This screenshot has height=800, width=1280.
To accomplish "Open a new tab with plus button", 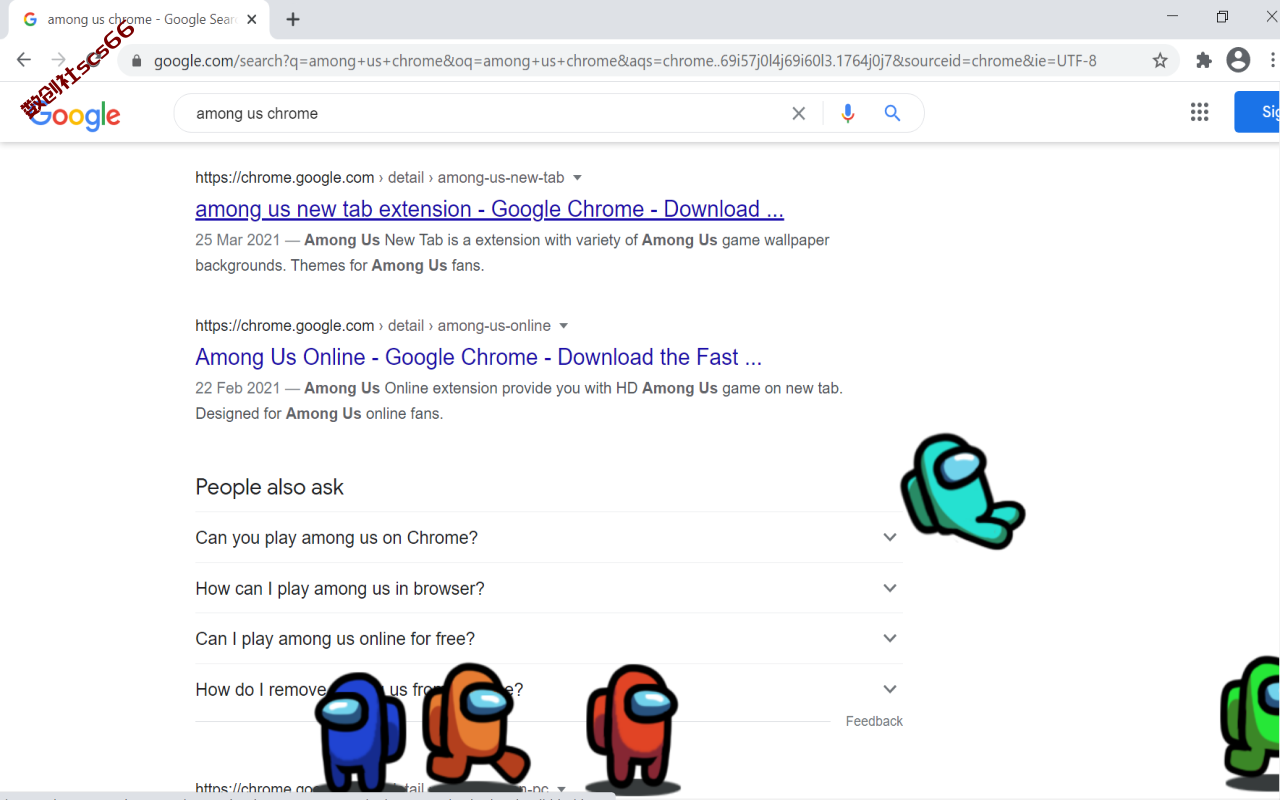I will click(x=293, y=19).
